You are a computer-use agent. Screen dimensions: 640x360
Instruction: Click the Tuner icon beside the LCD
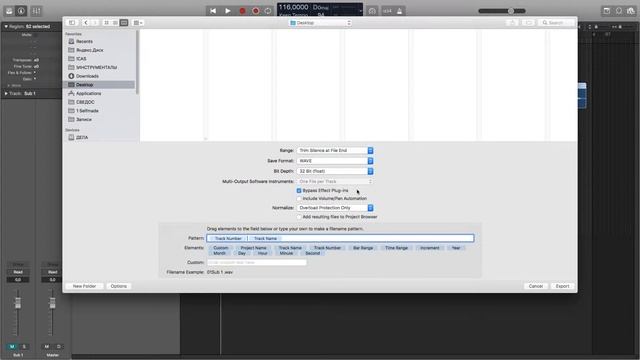(372, 11)
